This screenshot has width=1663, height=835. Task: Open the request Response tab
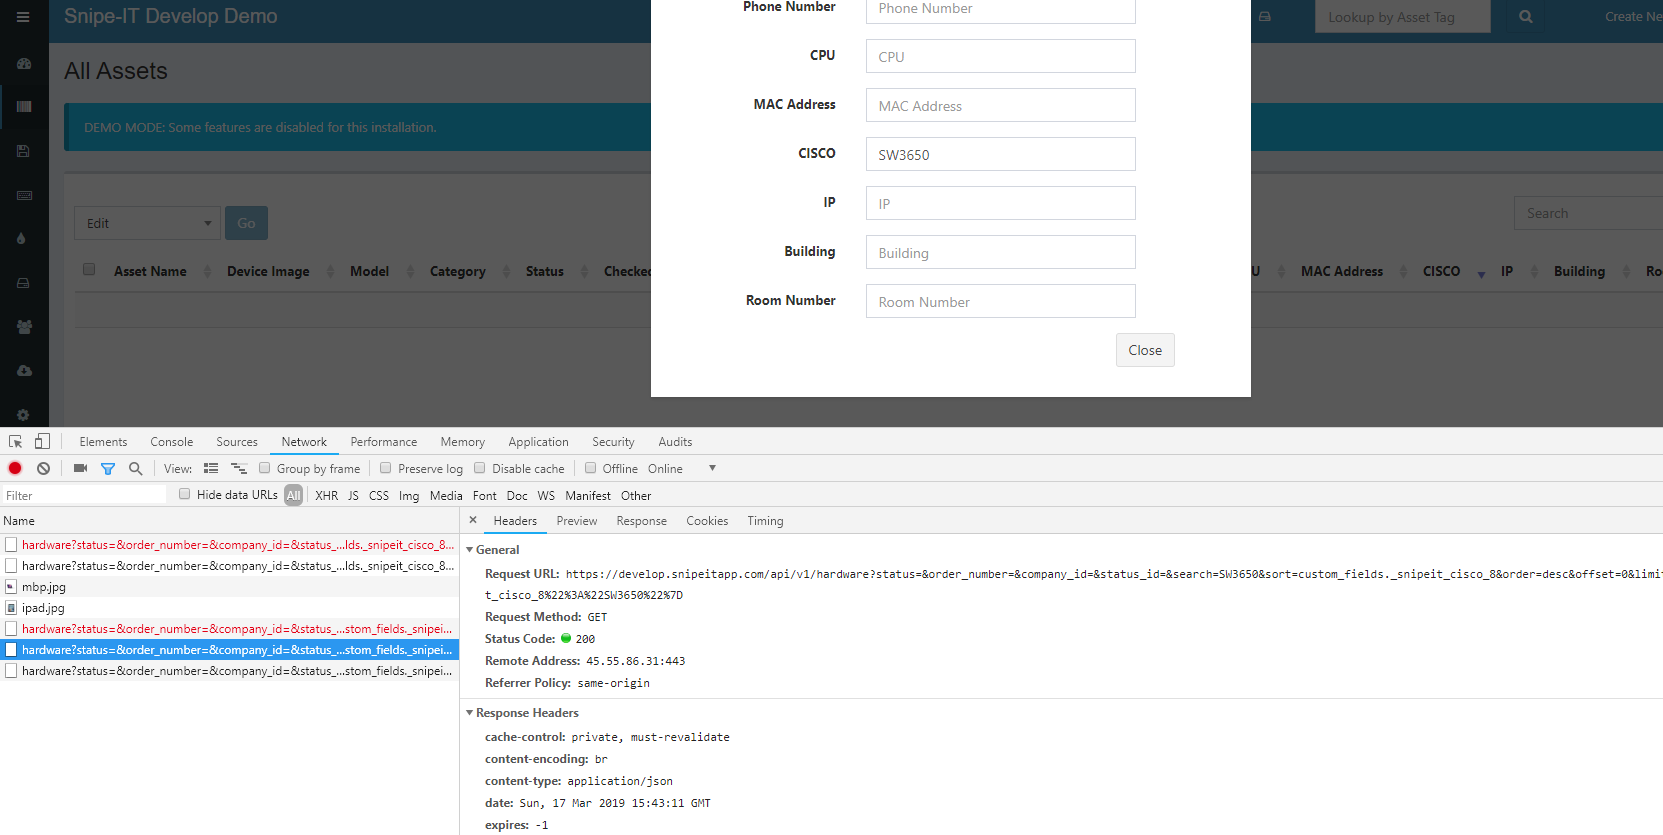(x=642, y=521)
